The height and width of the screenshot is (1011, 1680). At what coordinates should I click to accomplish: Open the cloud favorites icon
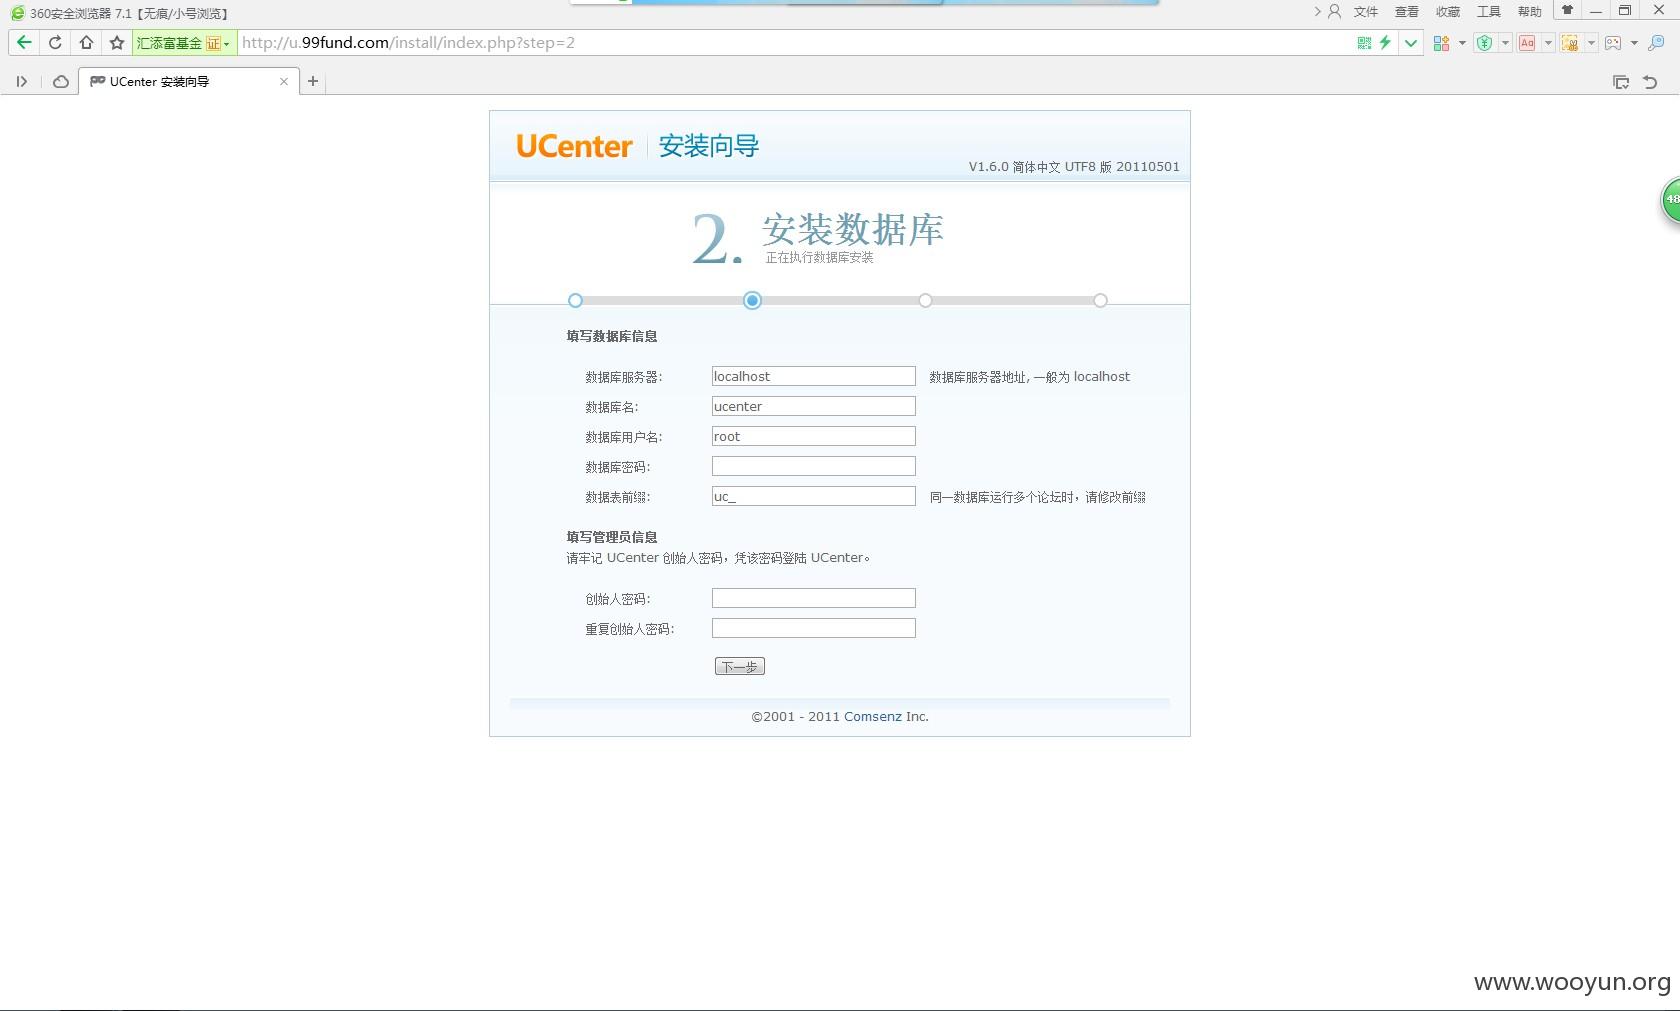(x=61, y=82)
